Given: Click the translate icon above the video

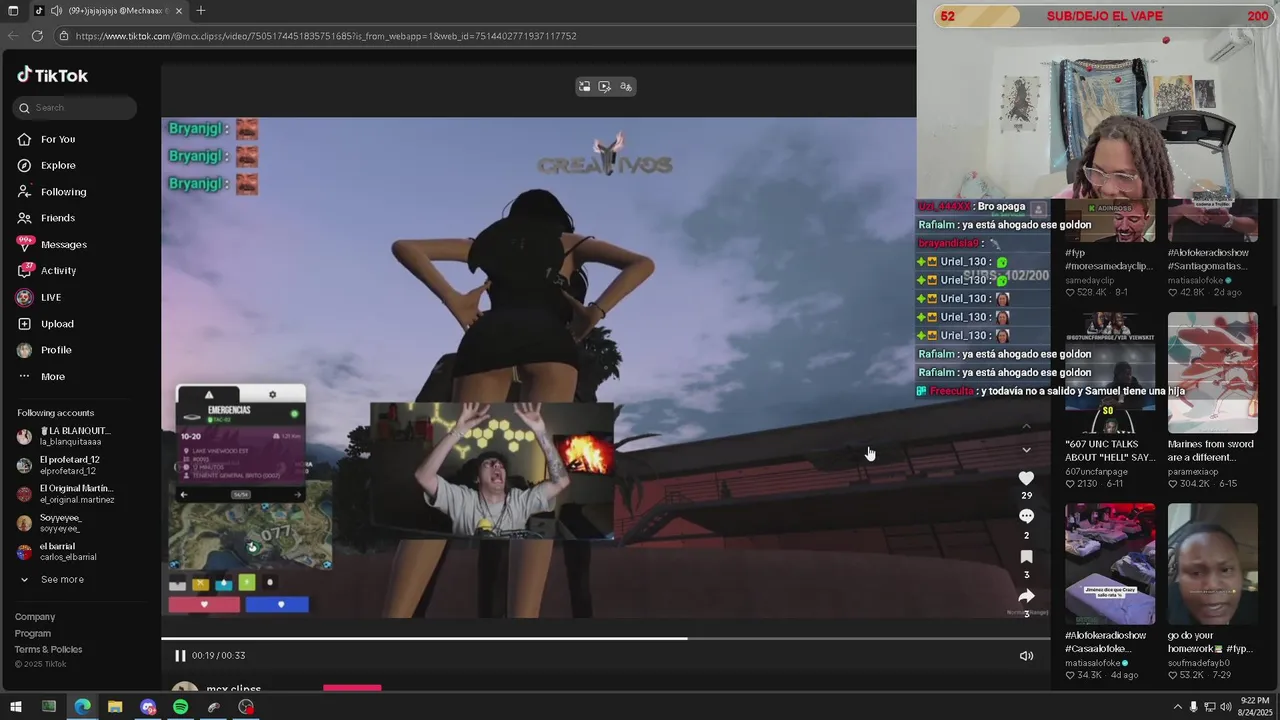Looking at the screenshot, I should (x=626, y=87).
